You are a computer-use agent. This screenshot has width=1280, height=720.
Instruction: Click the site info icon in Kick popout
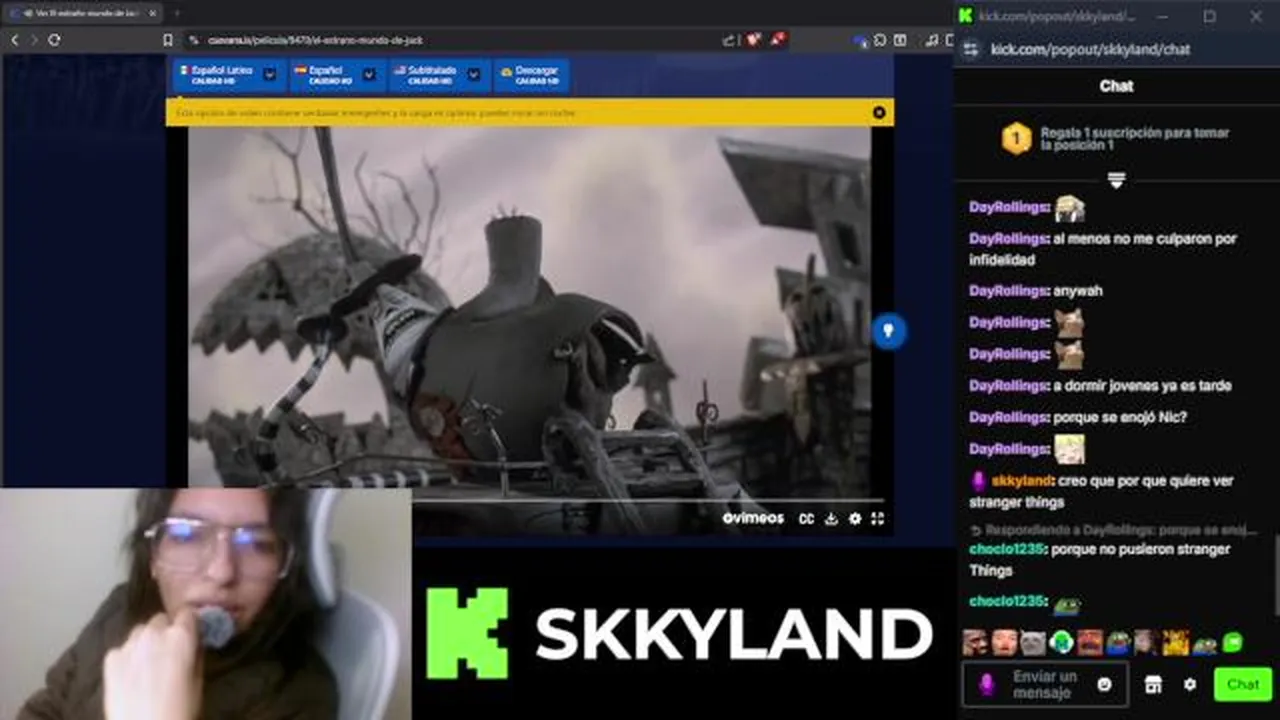coord(969,49)
